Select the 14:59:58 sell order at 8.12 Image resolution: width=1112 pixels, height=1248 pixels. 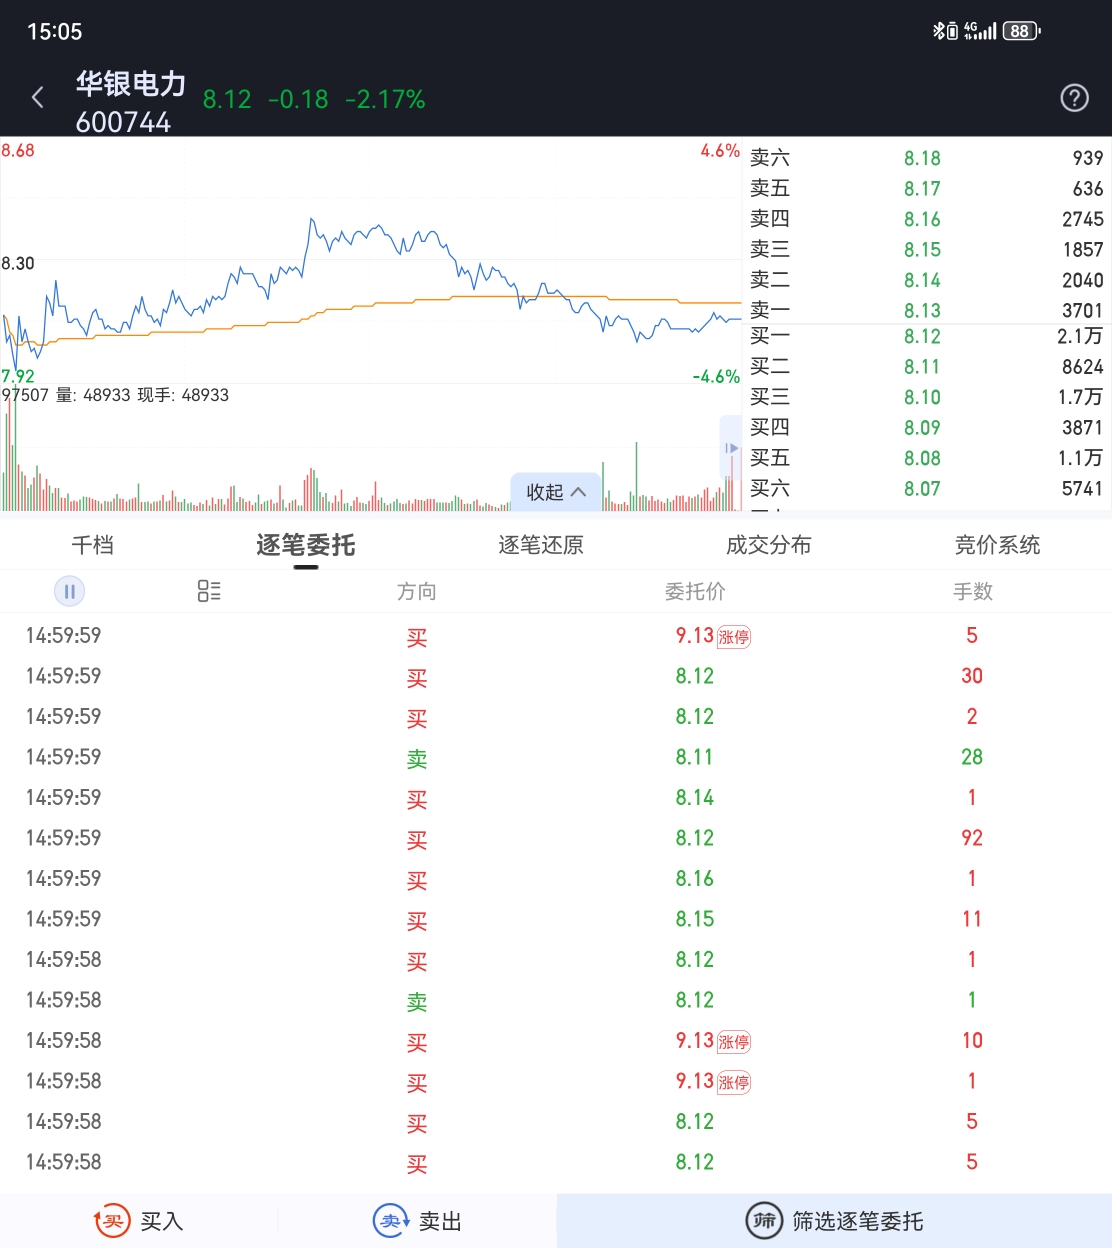pyautogui.click(x=556, y=1000)
